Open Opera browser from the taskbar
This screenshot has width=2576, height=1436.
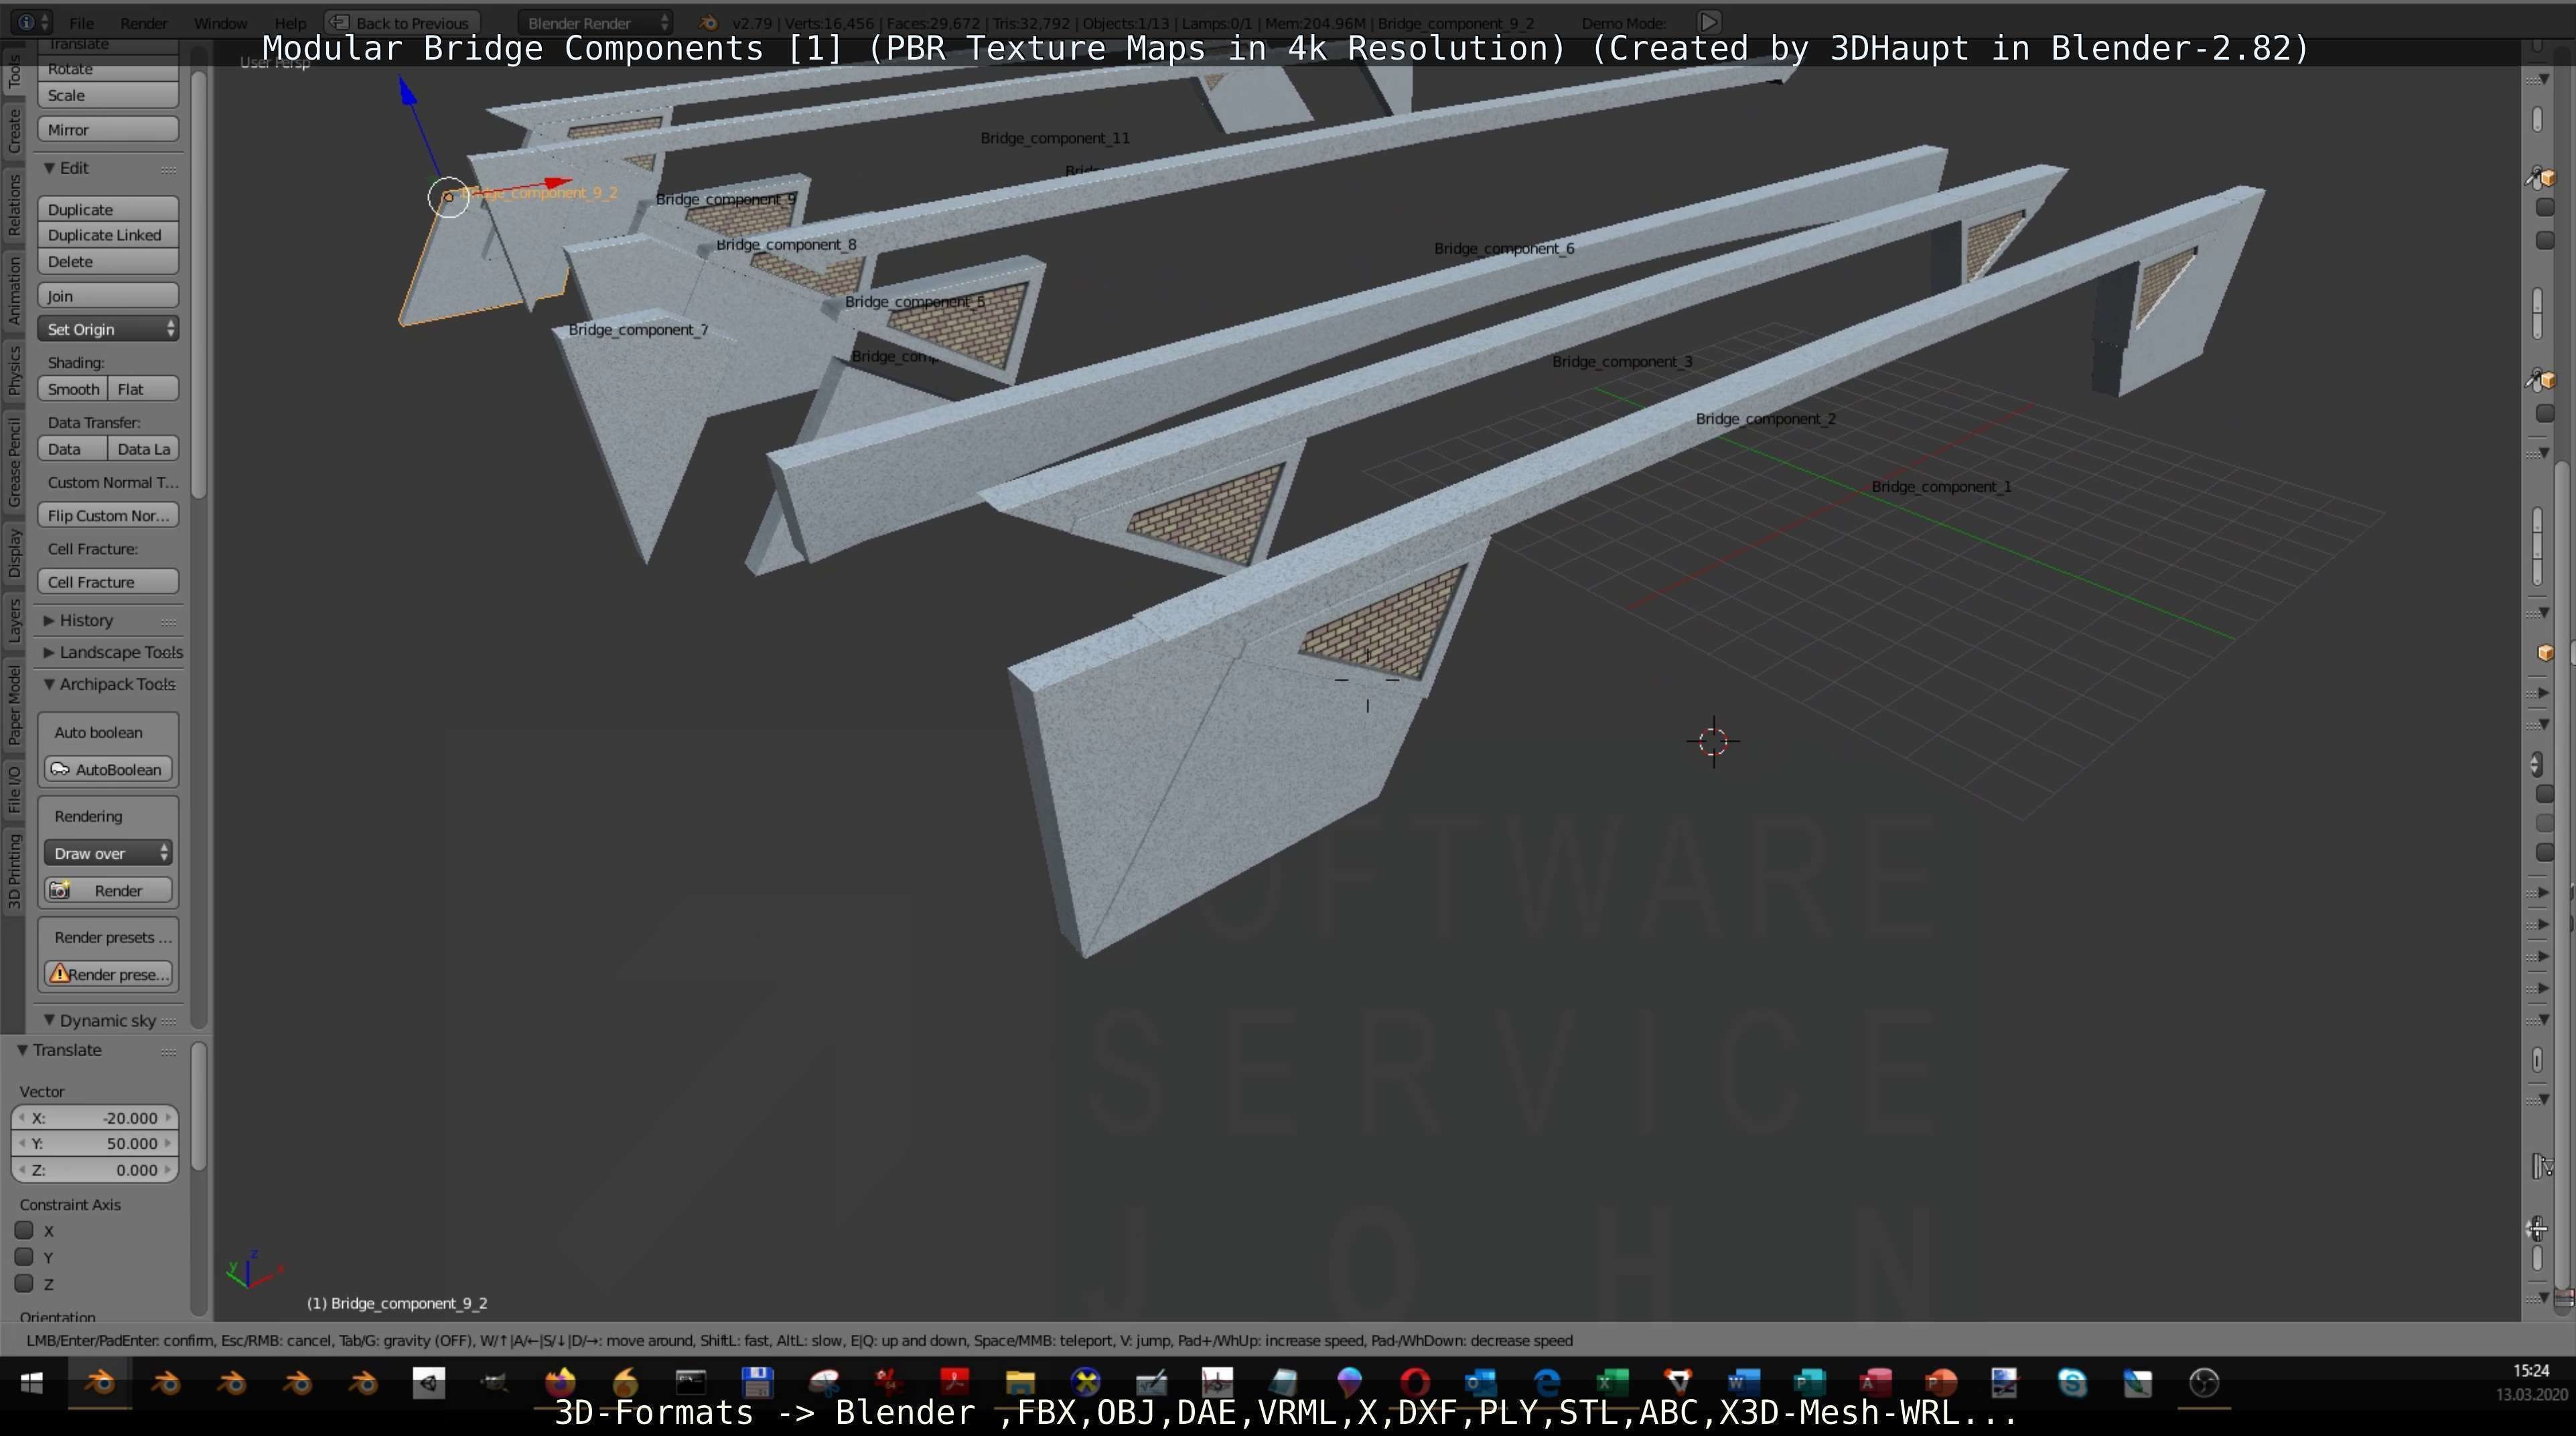coord(1414,1383)
